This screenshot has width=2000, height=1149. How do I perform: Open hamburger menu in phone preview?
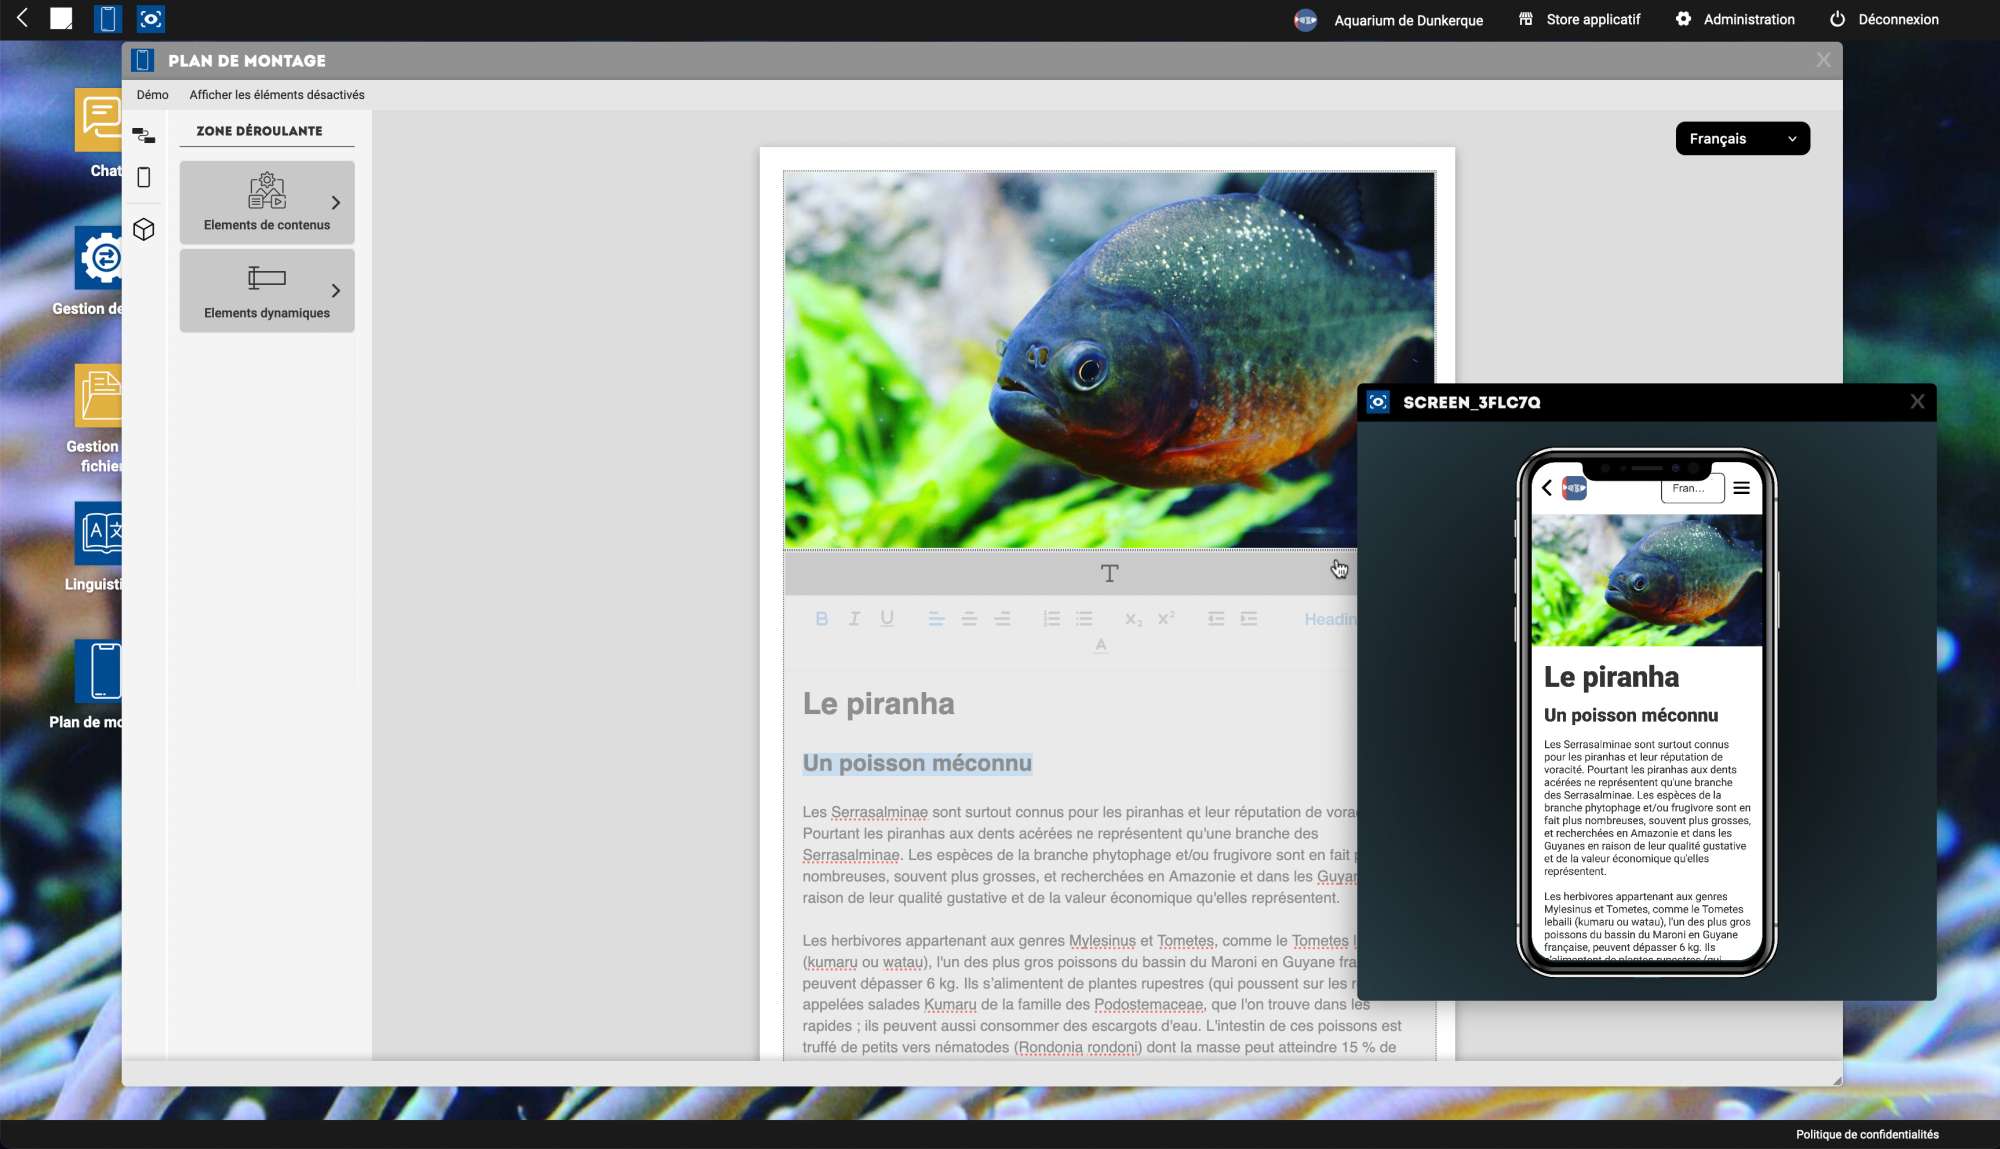(1741, 488)
